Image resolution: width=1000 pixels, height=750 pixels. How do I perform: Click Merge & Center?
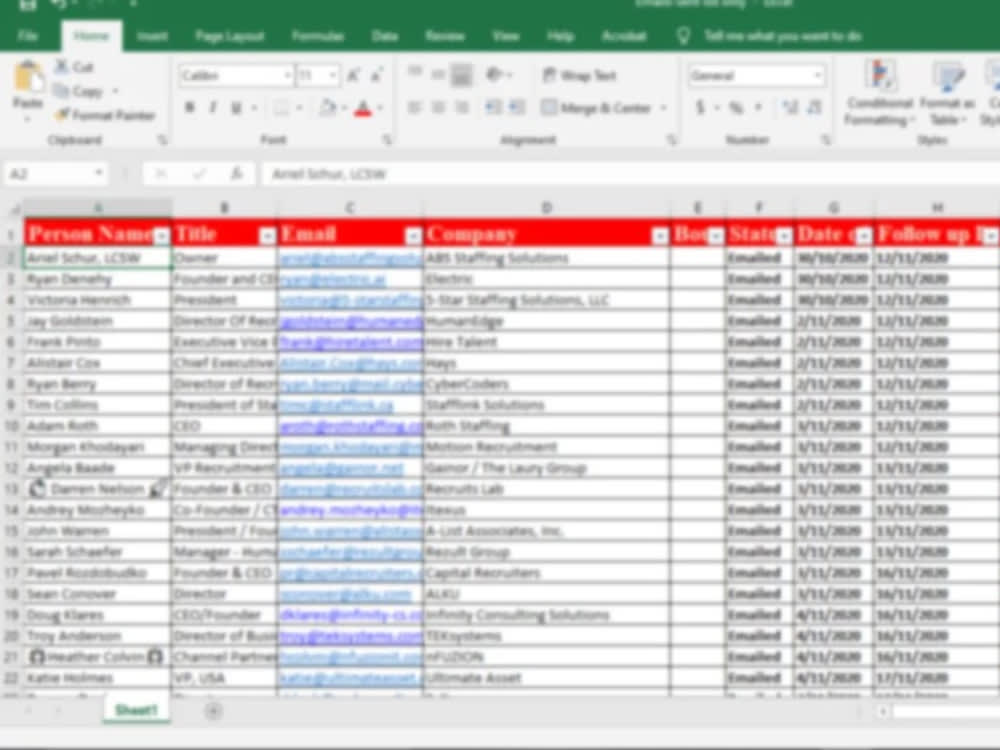click(x=596, y=108)
